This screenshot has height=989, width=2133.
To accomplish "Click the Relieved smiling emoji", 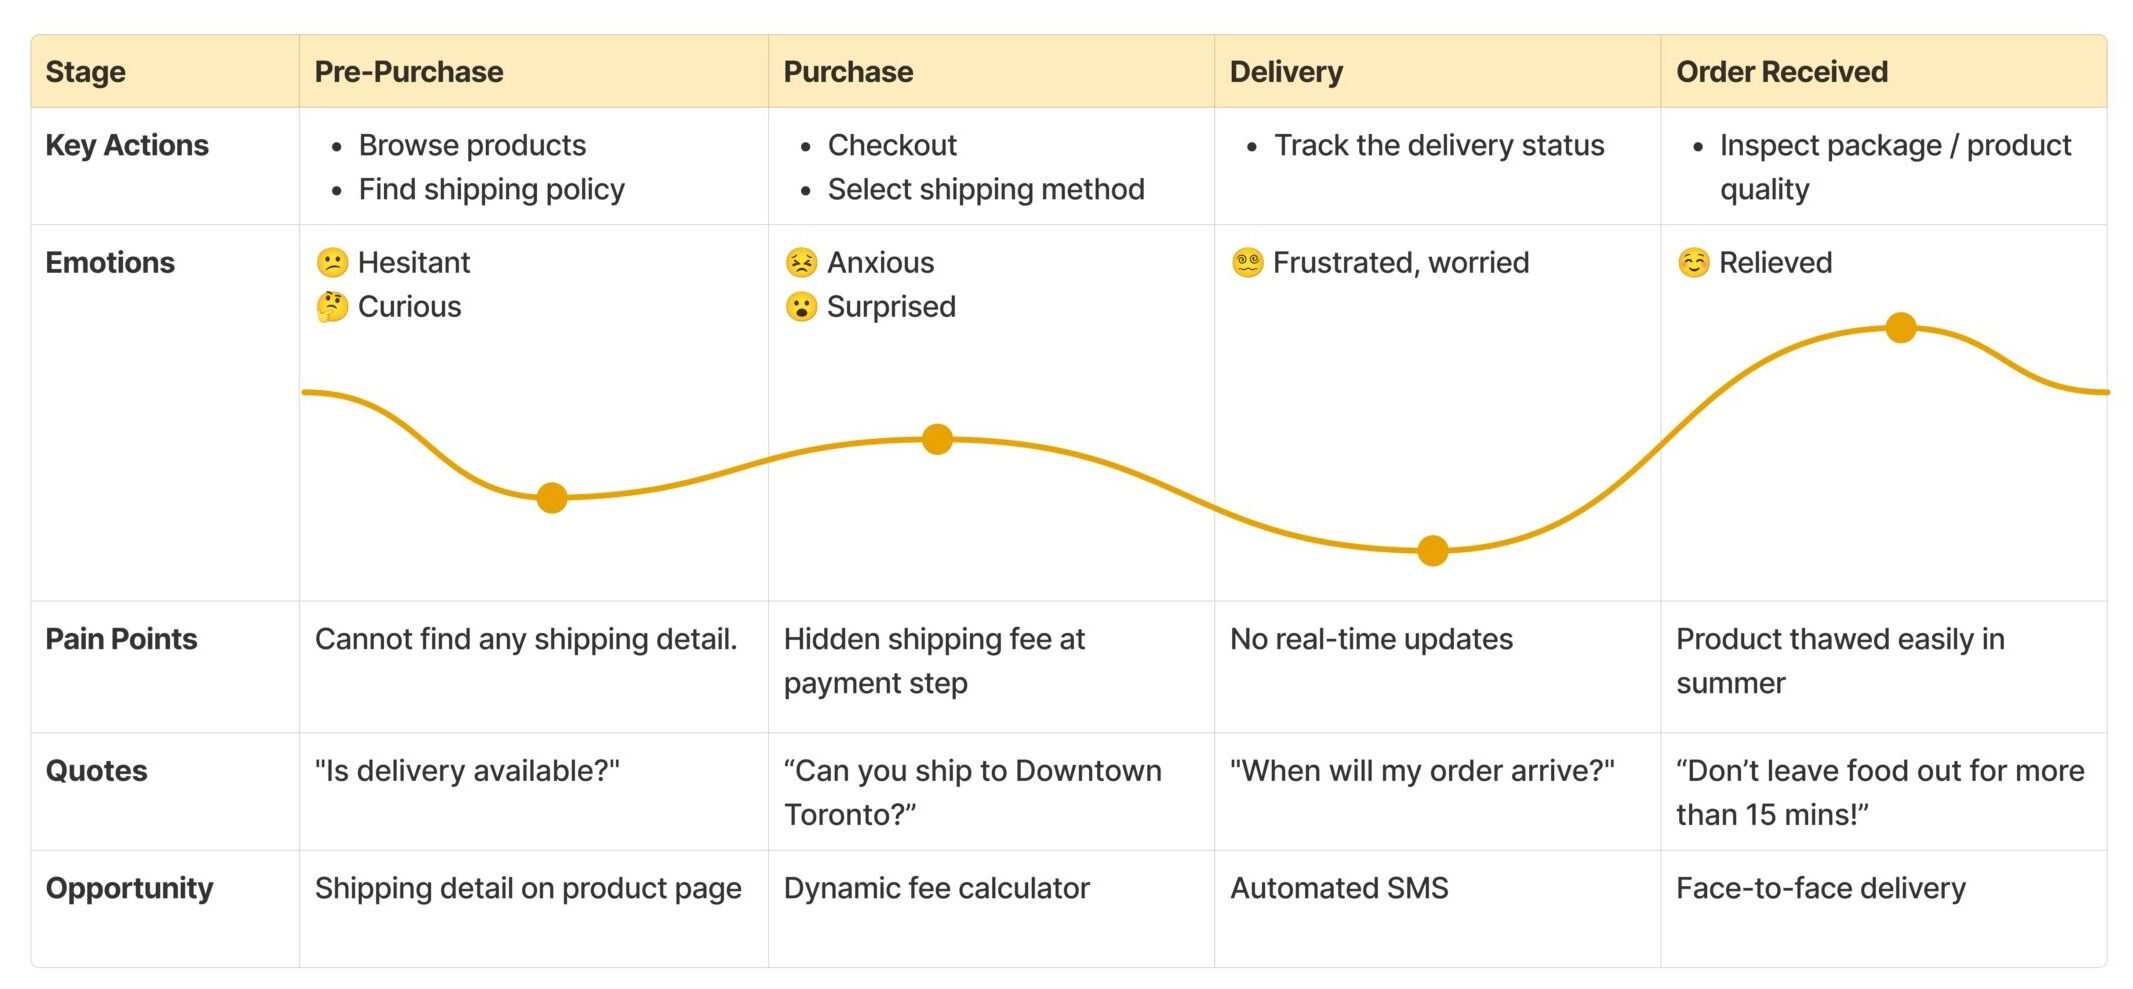I will (x=1693, y=263).
